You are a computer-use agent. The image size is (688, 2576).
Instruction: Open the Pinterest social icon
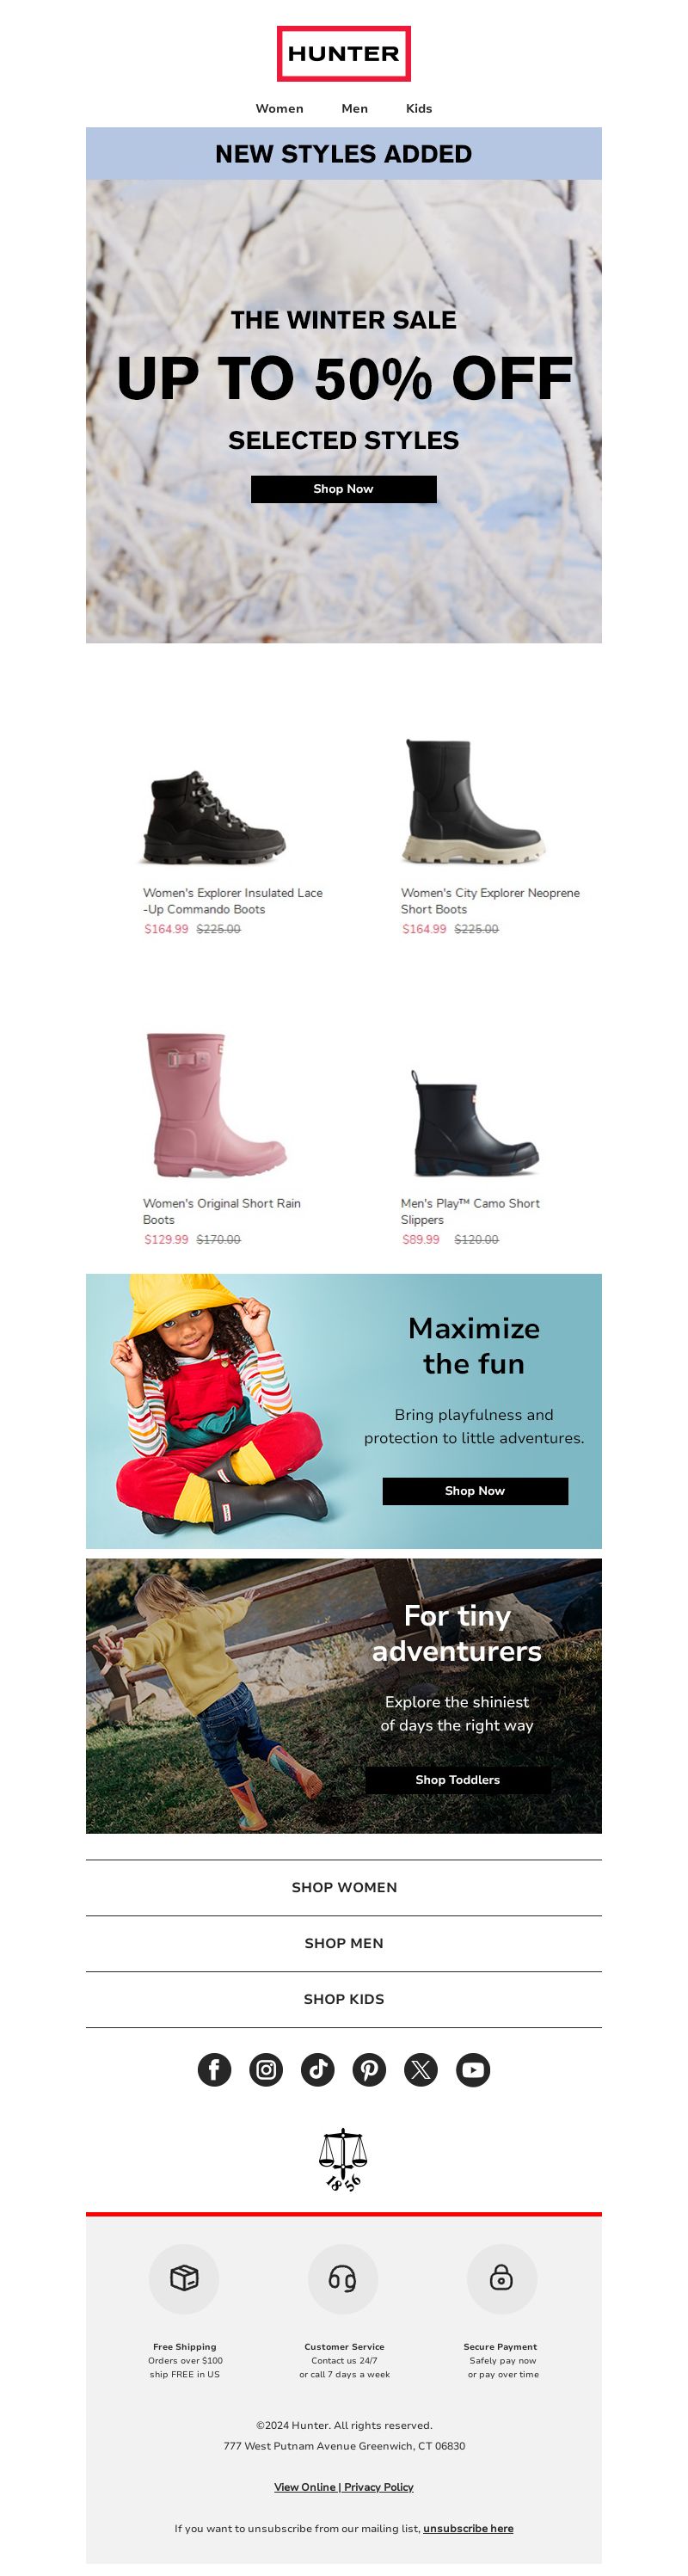tap(369, 2069)
